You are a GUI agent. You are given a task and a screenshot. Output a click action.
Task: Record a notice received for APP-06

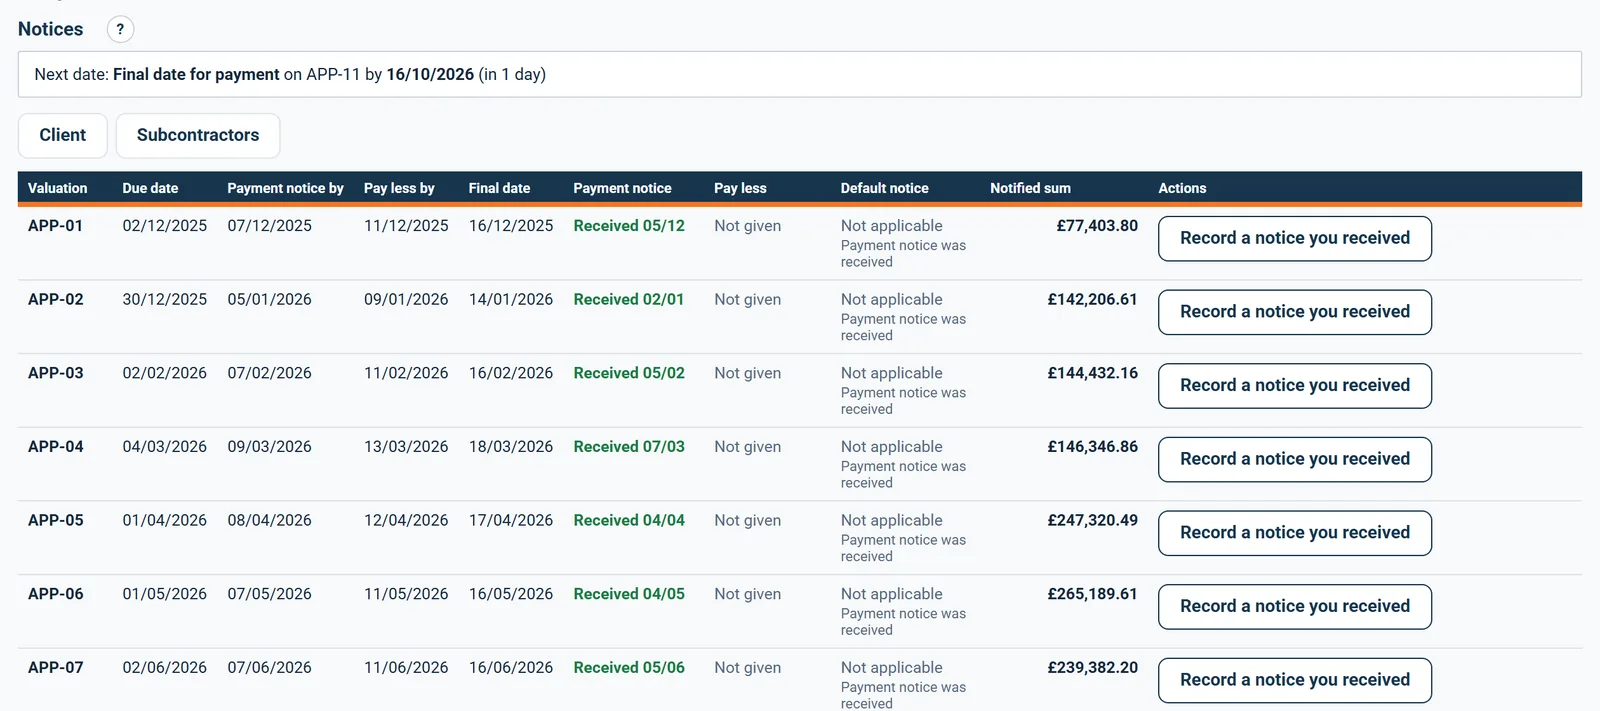(1295, 607)
